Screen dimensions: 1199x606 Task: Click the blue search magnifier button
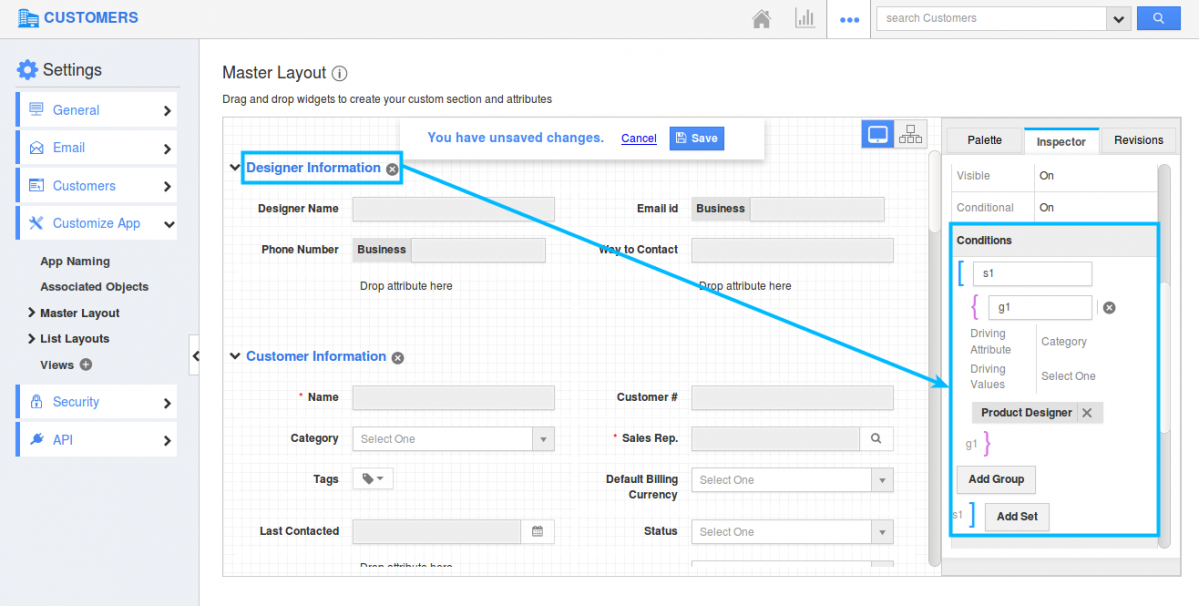coord(1158,18)
